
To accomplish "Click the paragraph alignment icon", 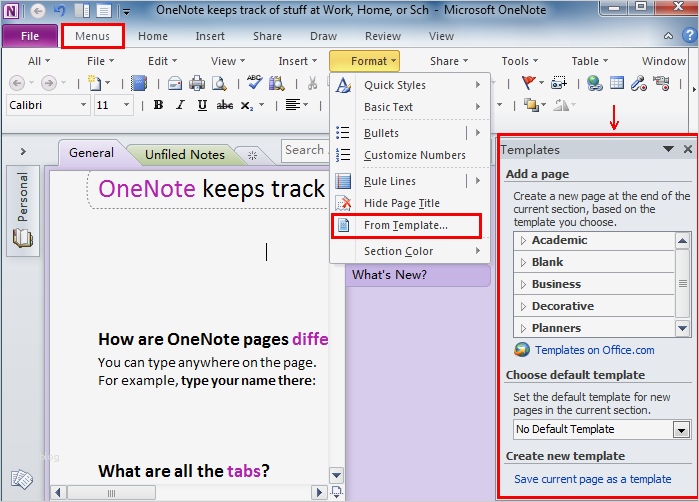I will (292, 105).
